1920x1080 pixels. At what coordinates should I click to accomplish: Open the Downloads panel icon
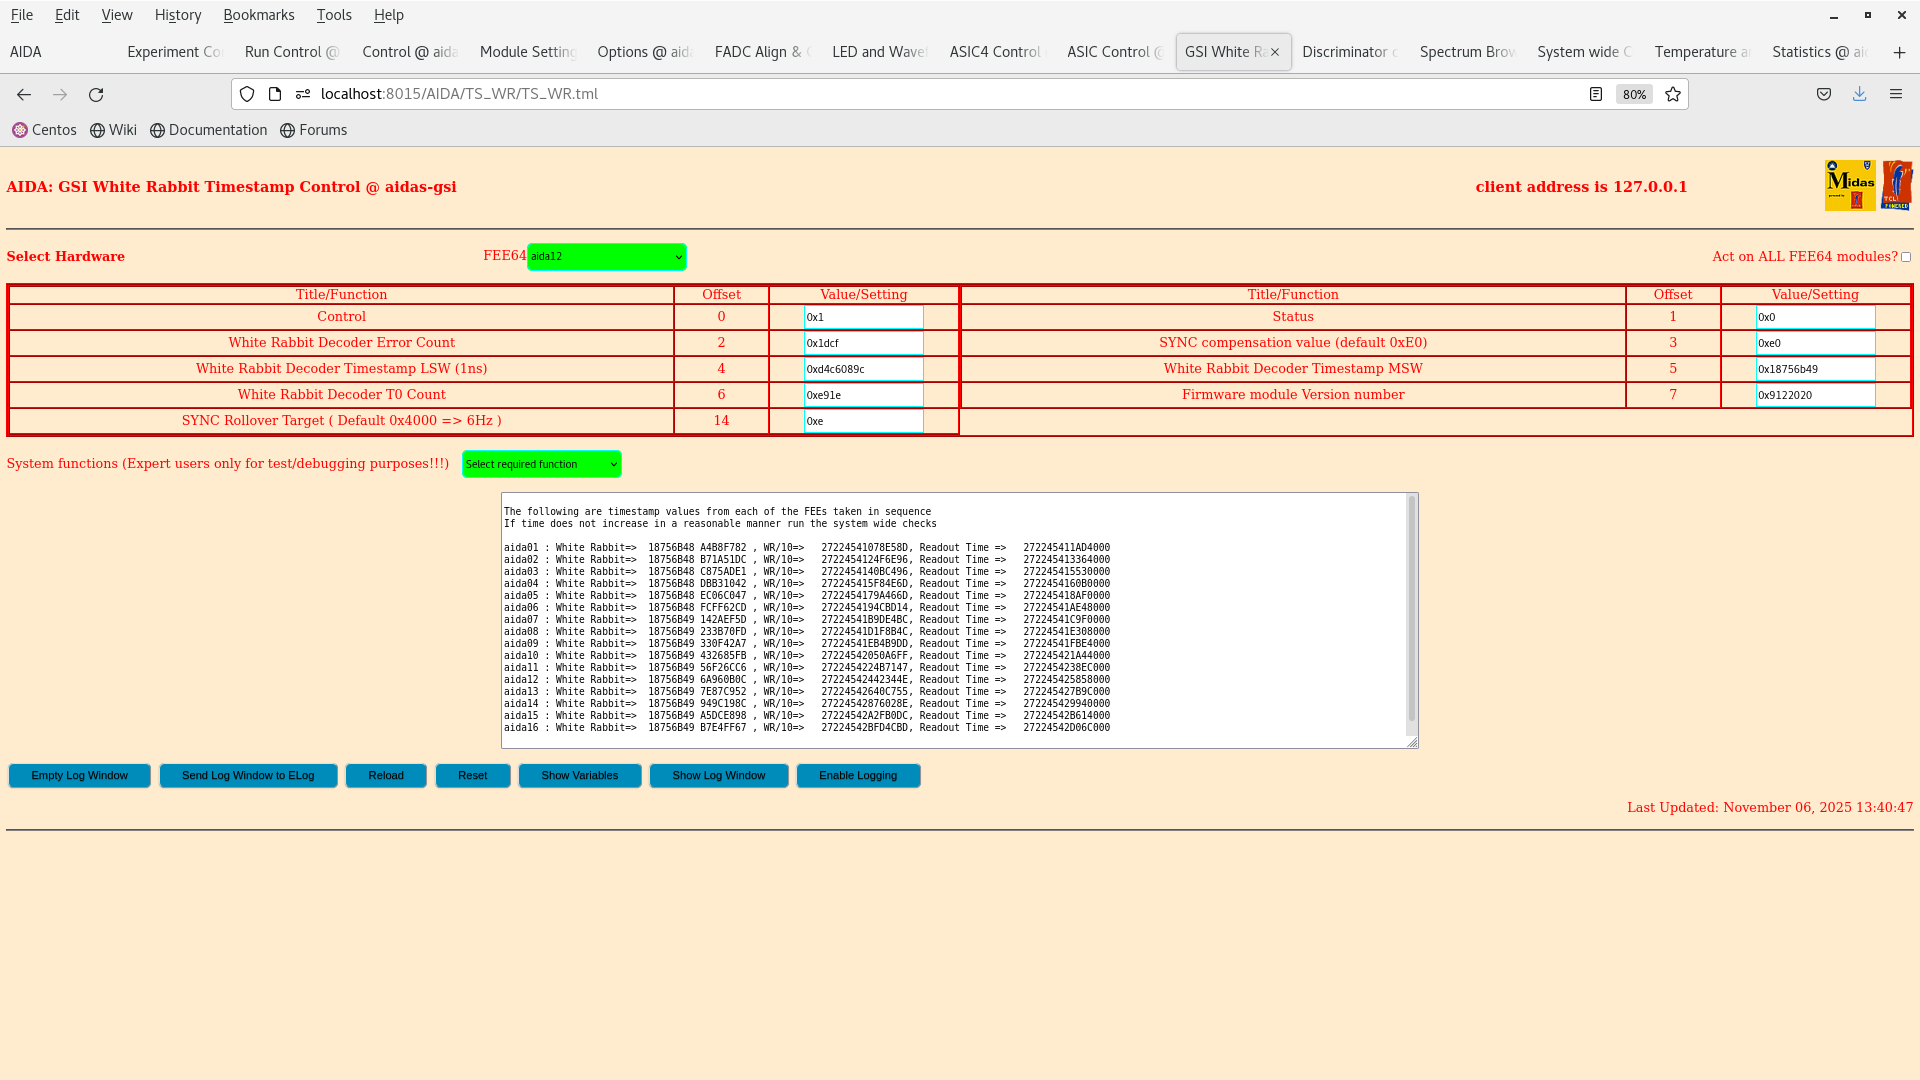pyautogui.click(x=1860, y=94)
